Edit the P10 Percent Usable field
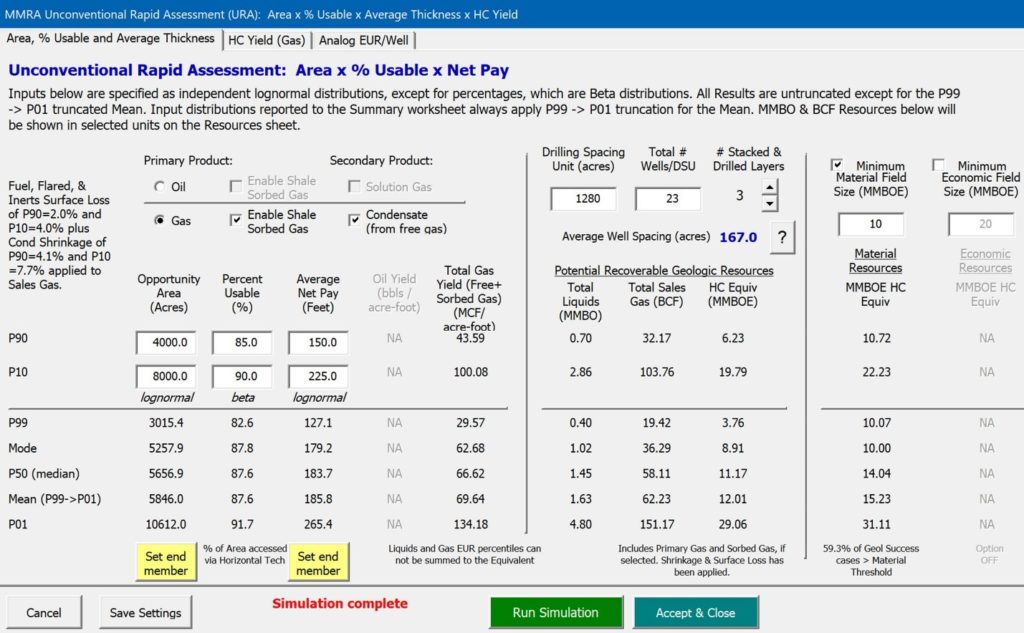 (x=242, y=376)
